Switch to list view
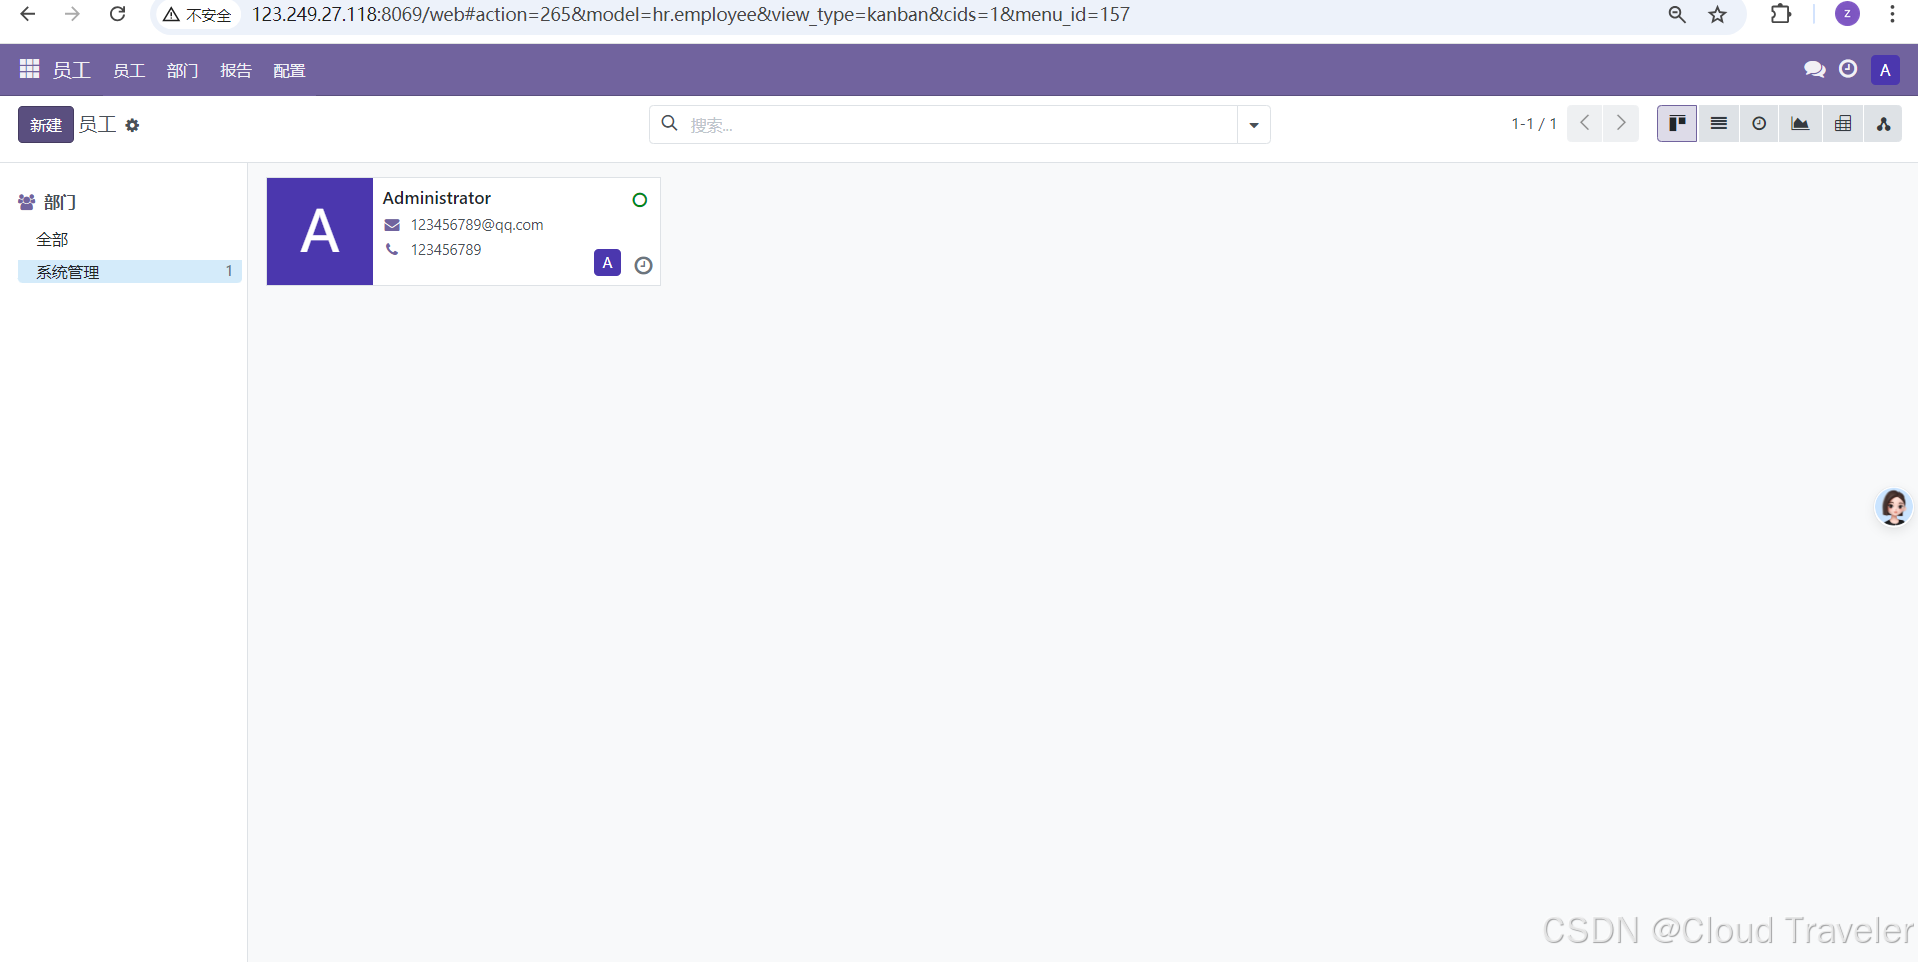Screen dimensions: 1918x962 point(1718,124)
